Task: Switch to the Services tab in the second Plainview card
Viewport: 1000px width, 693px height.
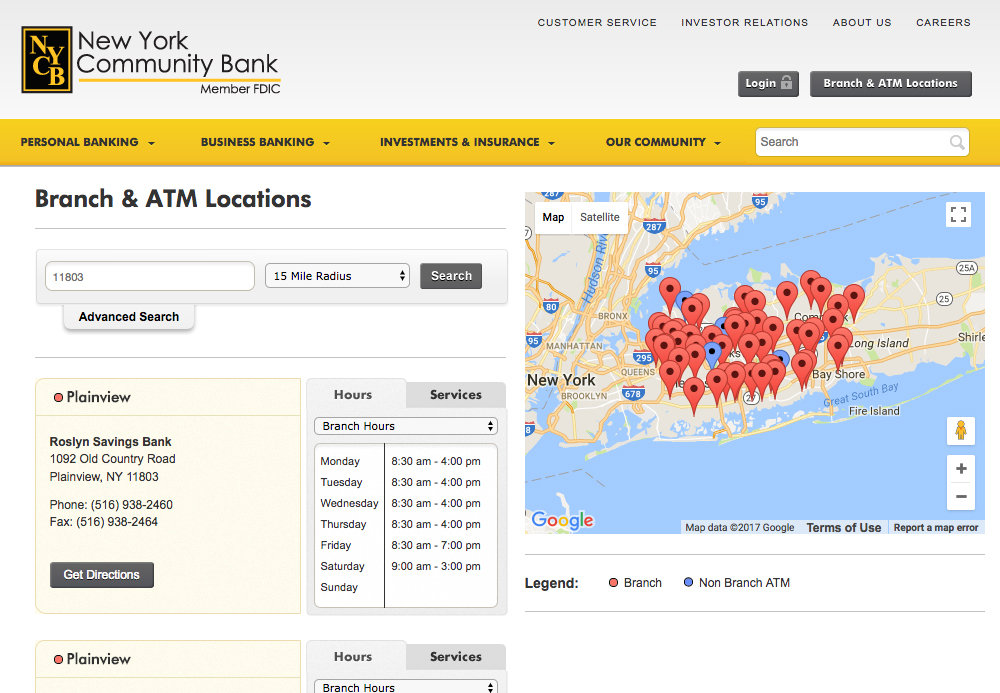Action: coord(455,657)
